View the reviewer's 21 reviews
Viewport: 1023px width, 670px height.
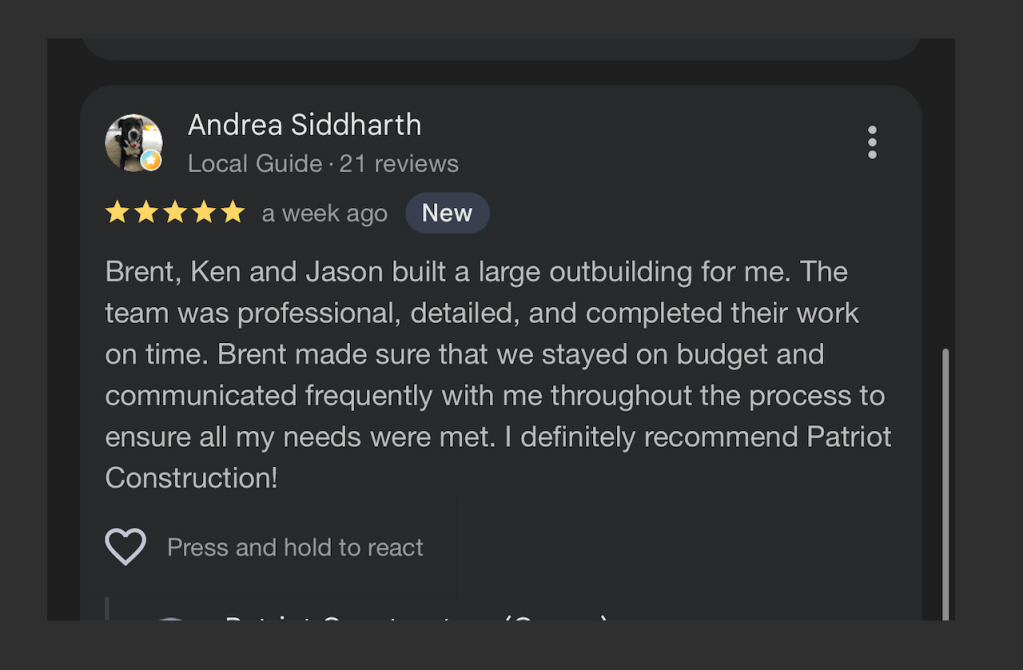click(x=398, y=164)
